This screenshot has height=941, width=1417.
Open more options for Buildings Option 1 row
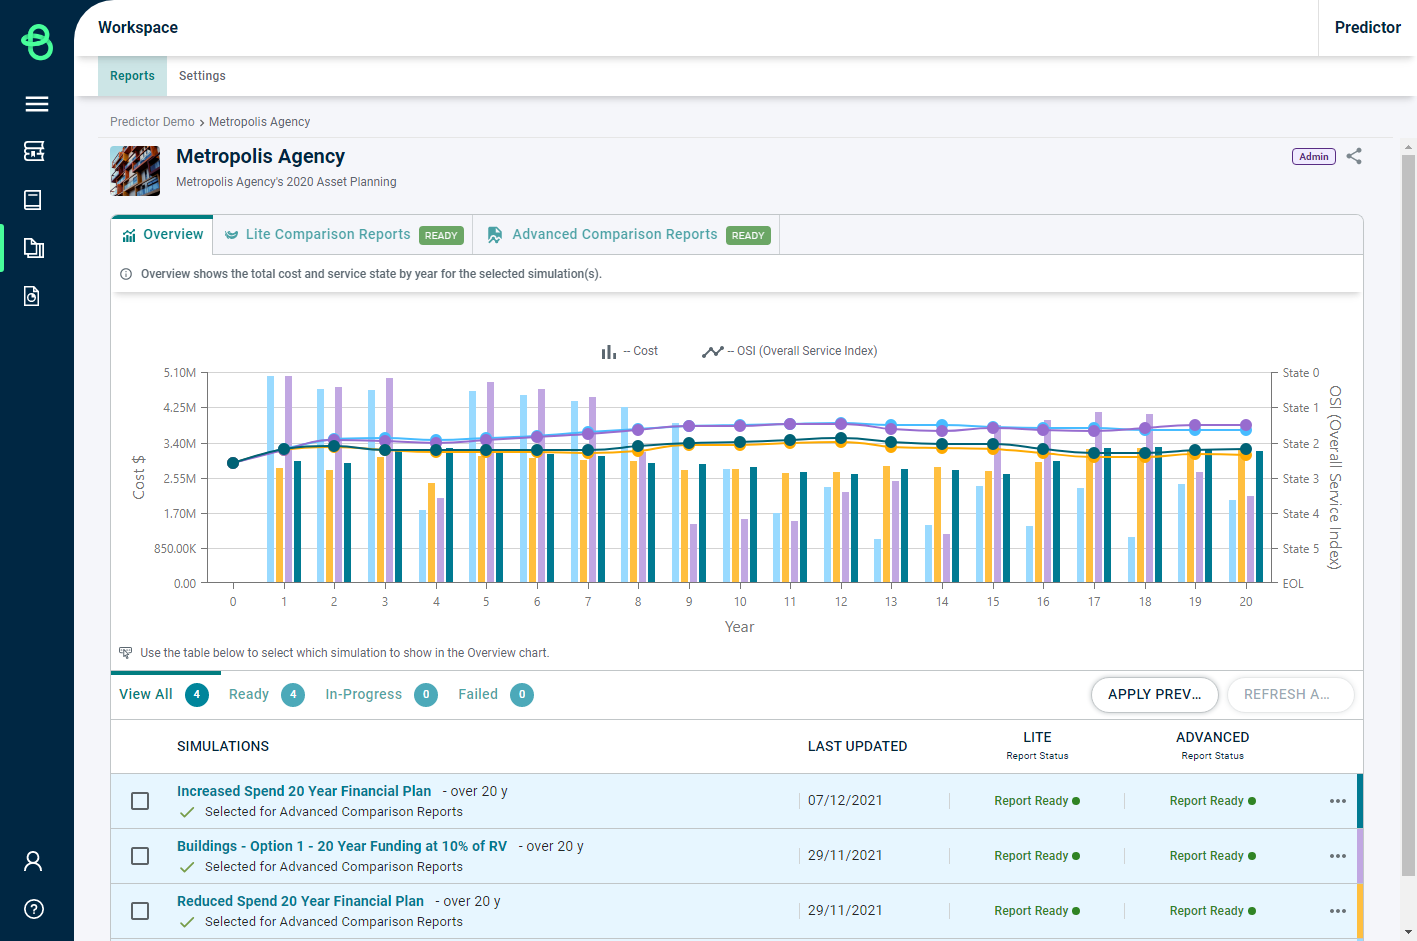pos(1337,856)
